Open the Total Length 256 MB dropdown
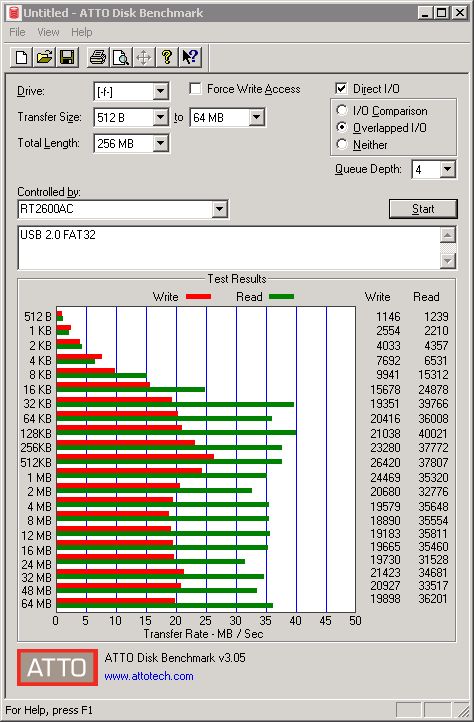Viewport: 474px width, 722px height. point(160,144)
